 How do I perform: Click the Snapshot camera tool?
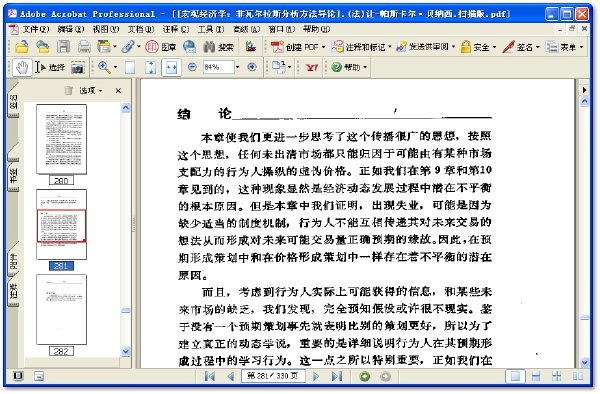(78, 68)
